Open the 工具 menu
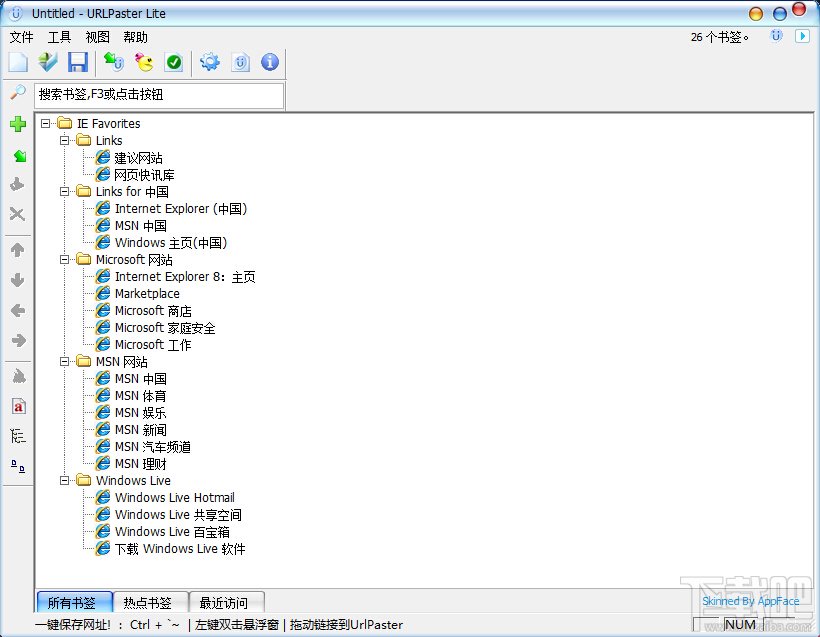820x637 pixels. click(59, 37)
